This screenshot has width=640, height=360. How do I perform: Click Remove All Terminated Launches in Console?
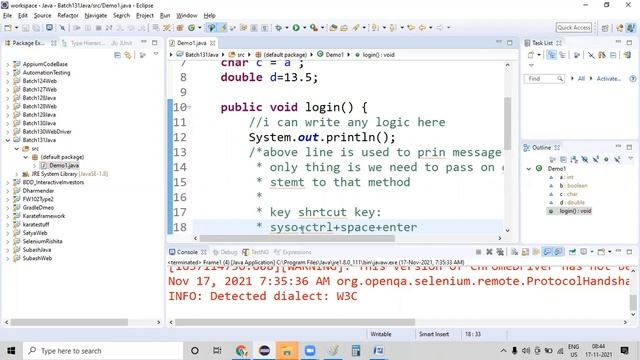point(500,252)
